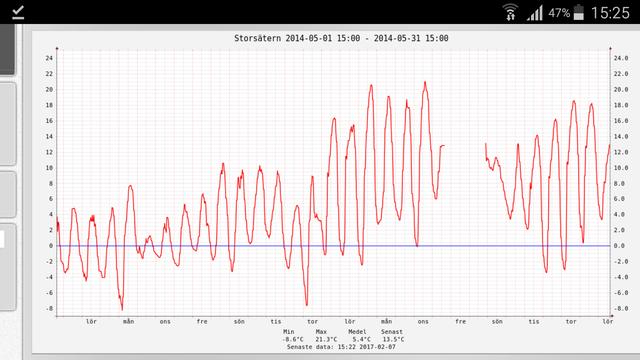Image resolution: width=640 pixels, height=360 pixels.
Task: Tap the 47% battery percentage
Action: tap(559, 13)
